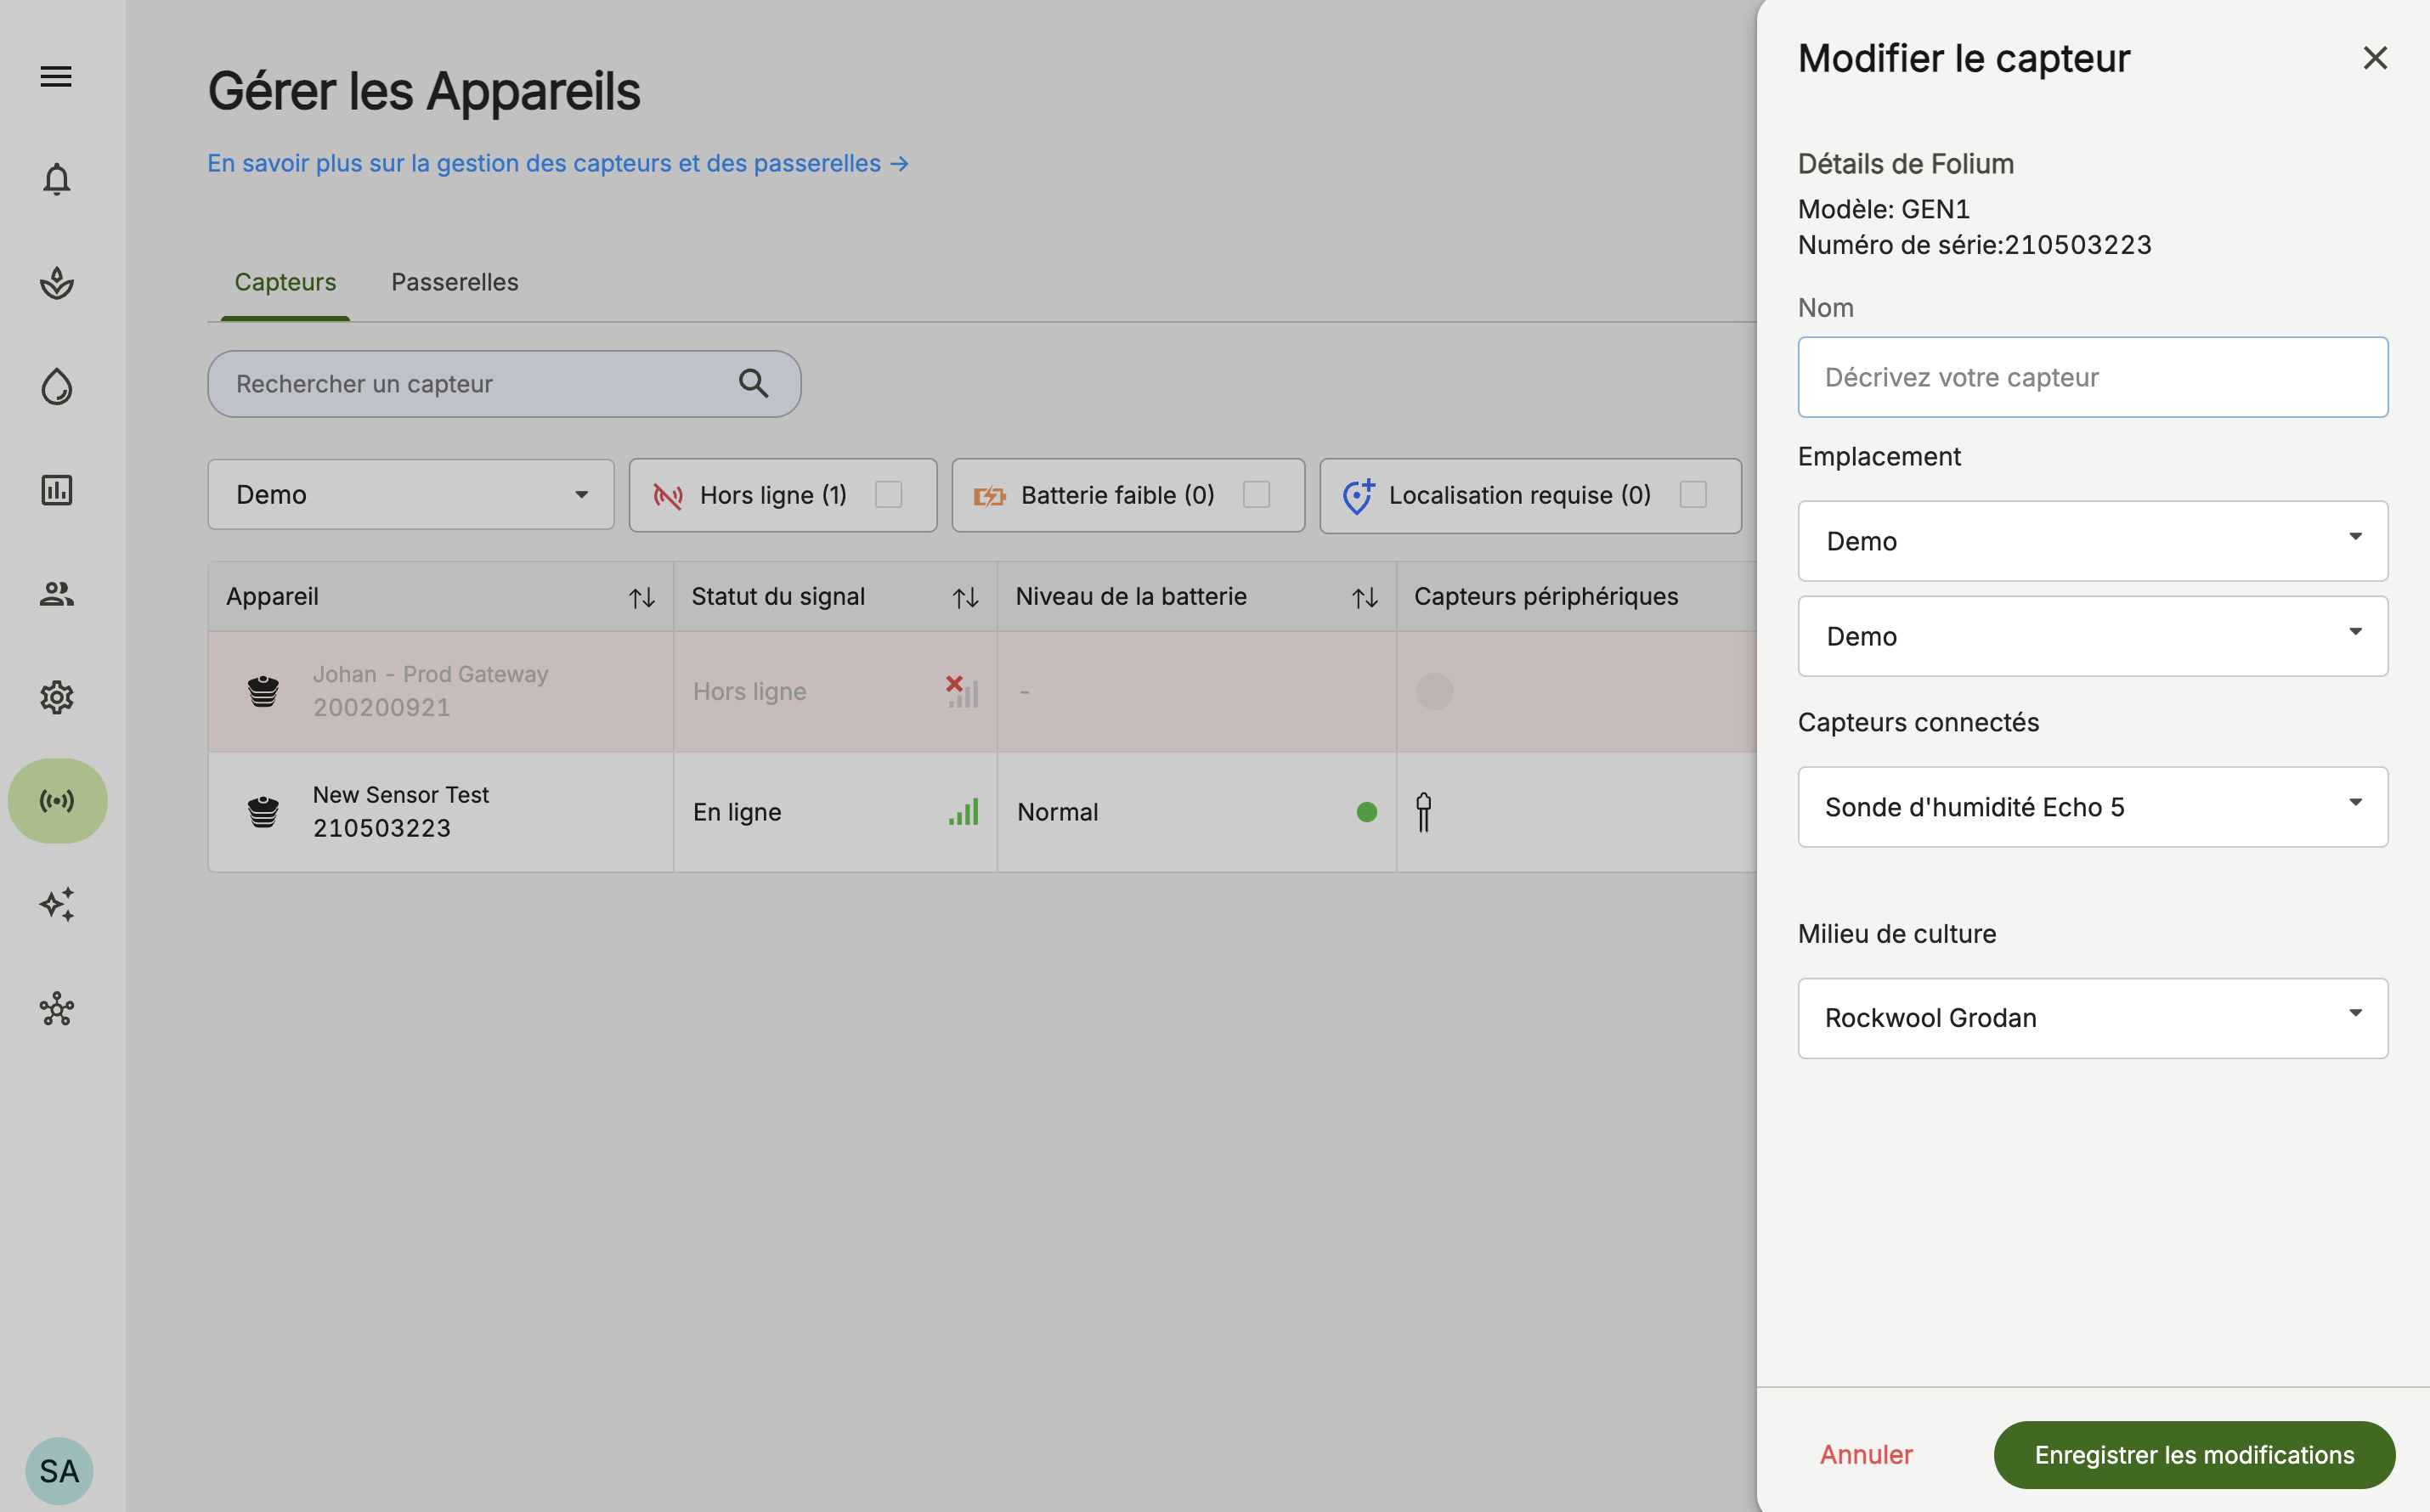The height and width of the screenshot is (1512, 2430).
Task: Open the chart analytics icon
Action: (x=57, y=490)
